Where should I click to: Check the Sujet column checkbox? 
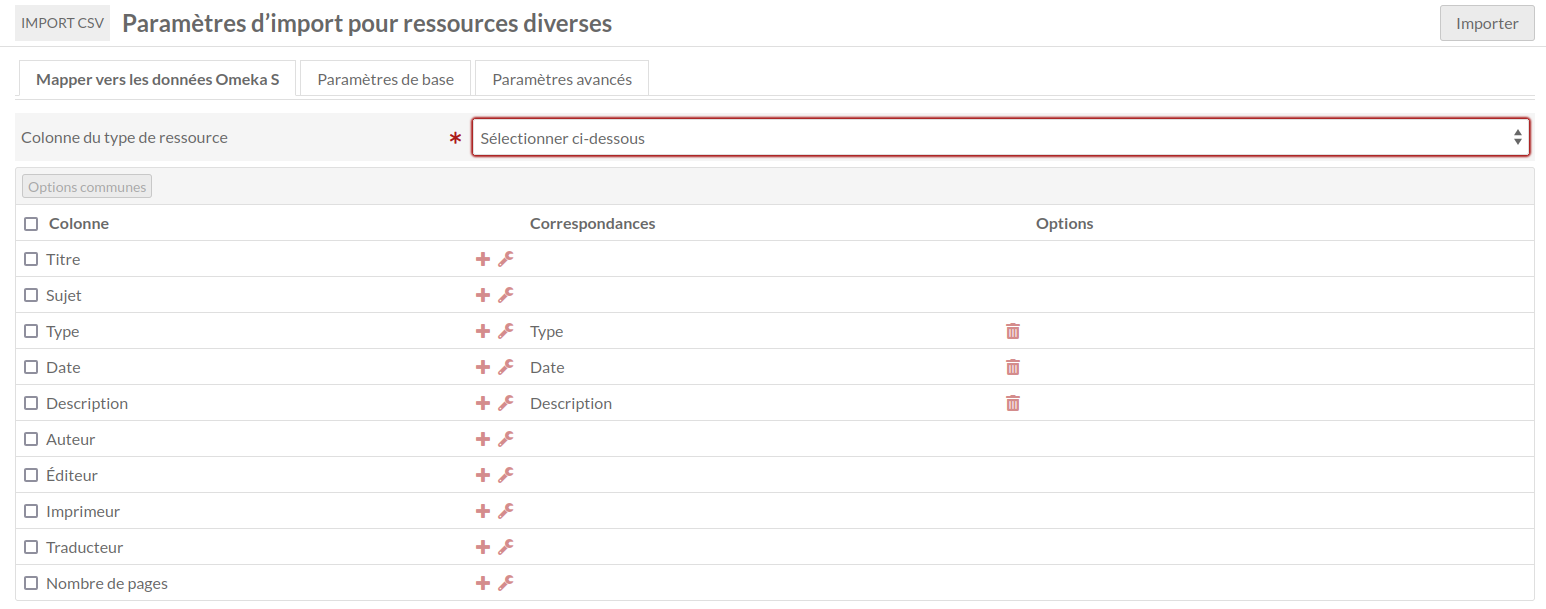[x=31, y=295]
